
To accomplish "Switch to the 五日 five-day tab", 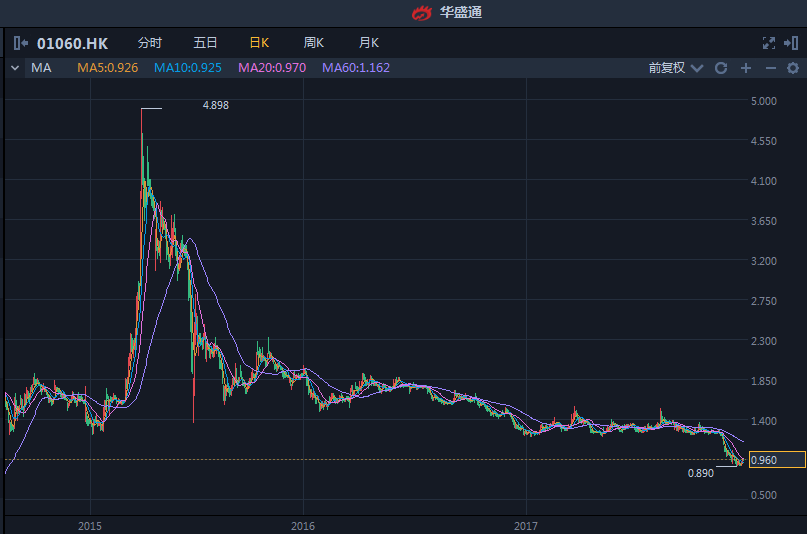I will click(x=205, y=43).
